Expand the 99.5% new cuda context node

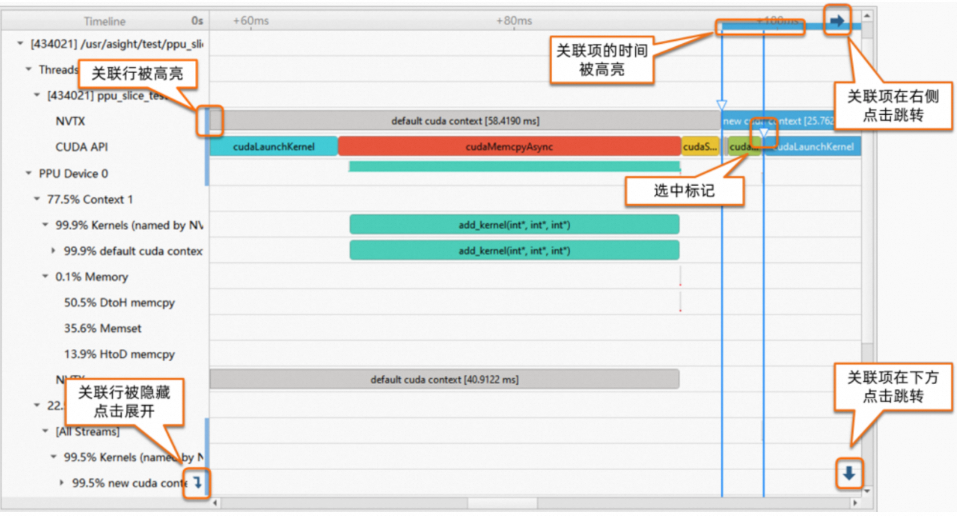click(62, 483)
